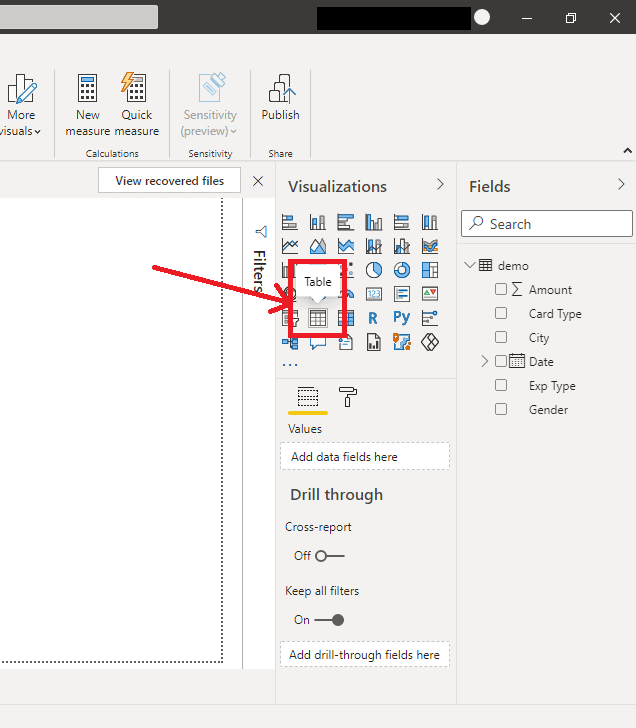Select the Area chart visual
Image resolution: width=636 pixels, height=728 pixels.
(318, 246)
